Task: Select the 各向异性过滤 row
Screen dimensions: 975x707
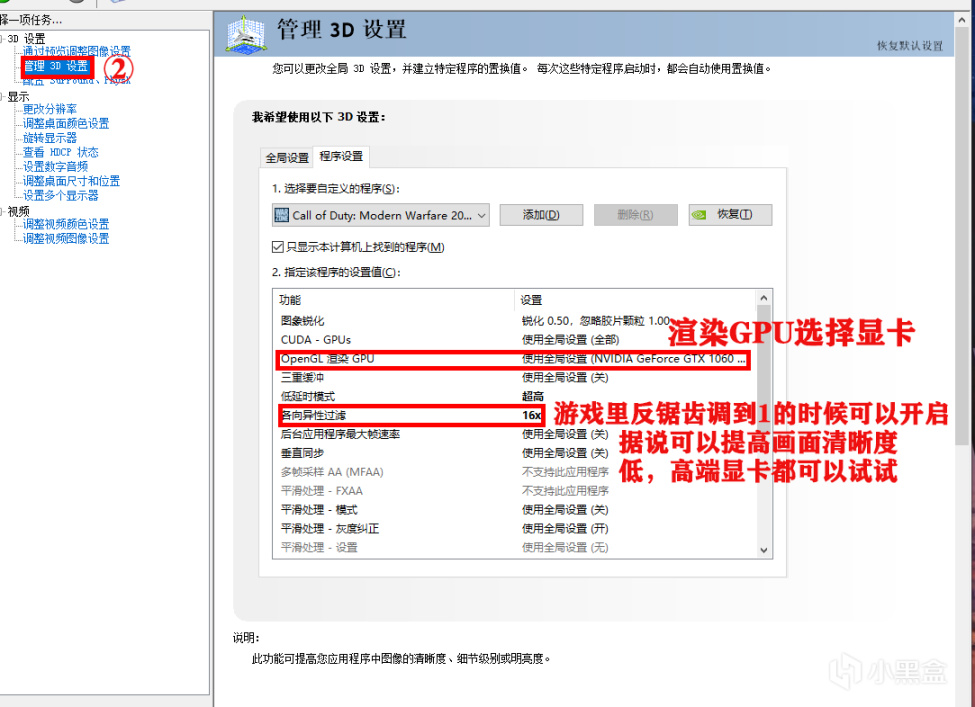Action: pos(515,415)
